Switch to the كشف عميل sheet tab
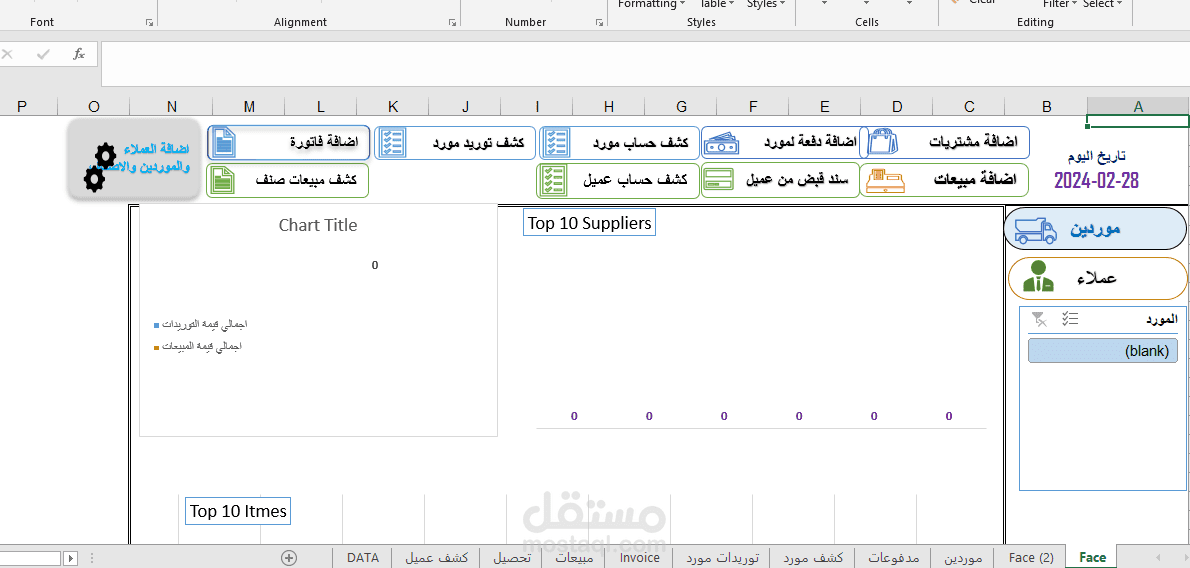The width and height of the screenshot is (1190, 568). click(x=436, y=558)
